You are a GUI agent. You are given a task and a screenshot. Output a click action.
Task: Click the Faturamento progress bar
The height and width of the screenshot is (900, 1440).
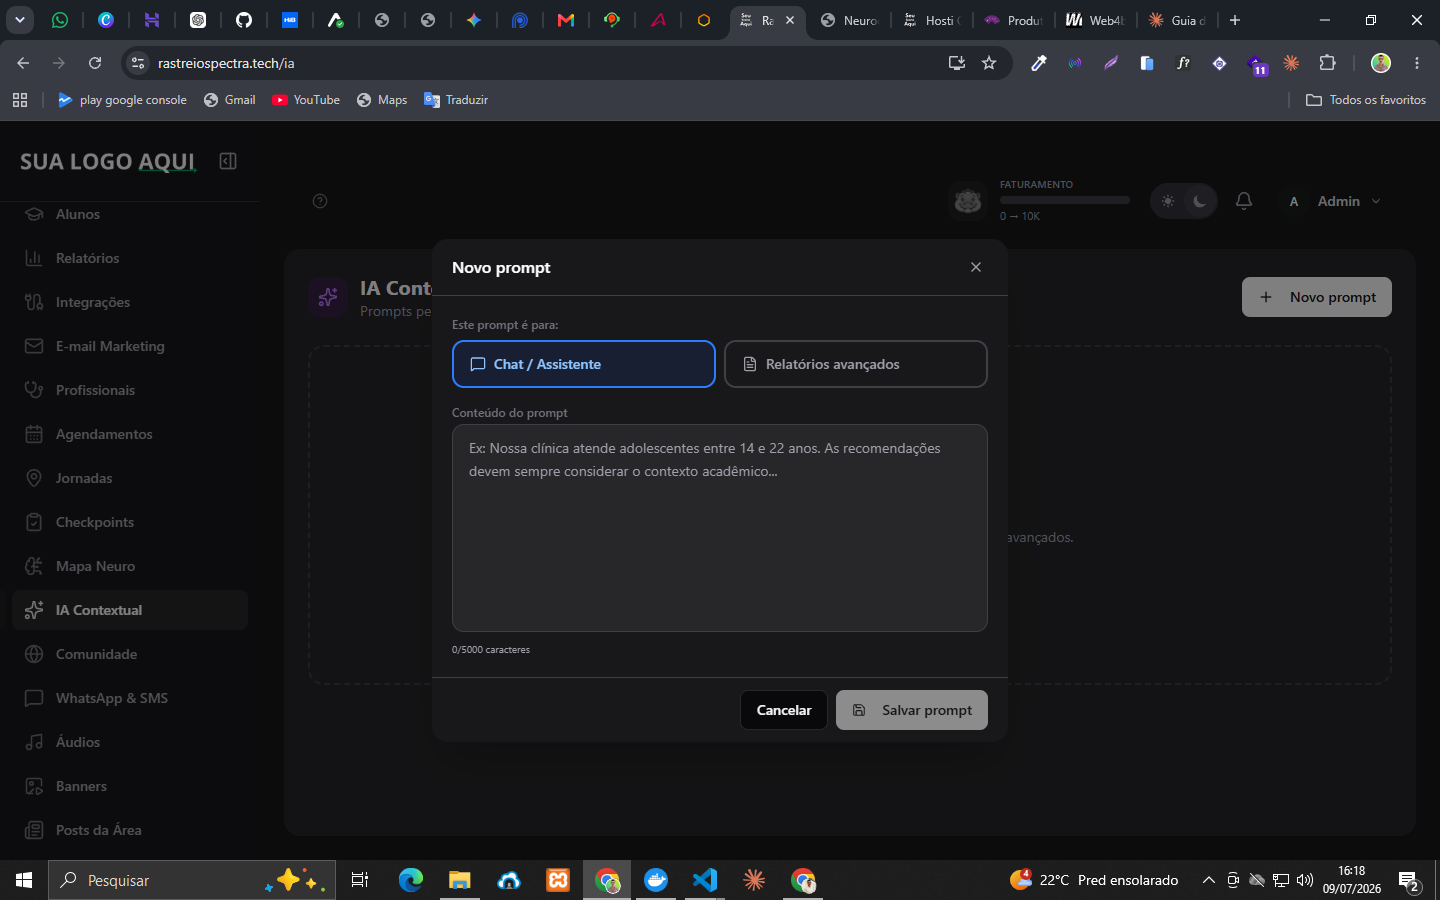(1065, 200)
